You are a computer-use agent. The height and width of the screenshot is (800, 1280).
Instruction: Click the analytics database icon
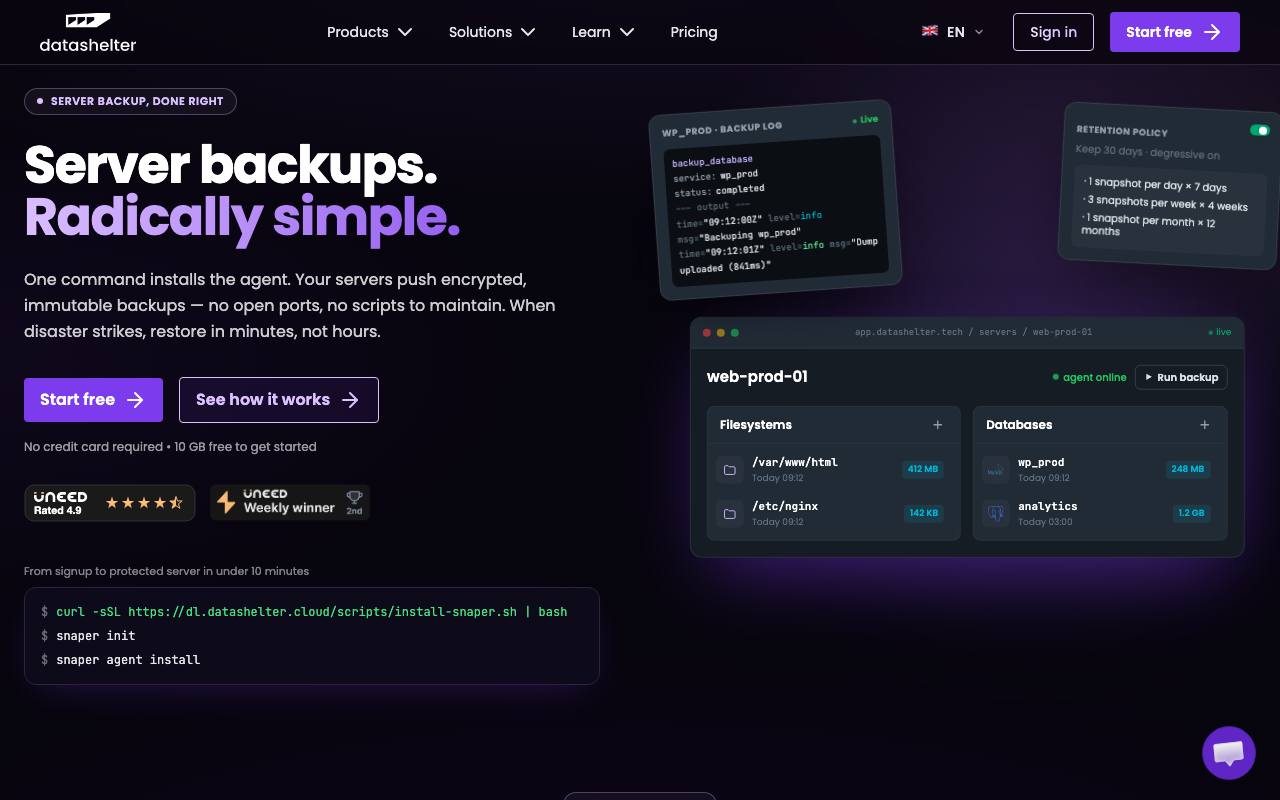pos(995,513)
